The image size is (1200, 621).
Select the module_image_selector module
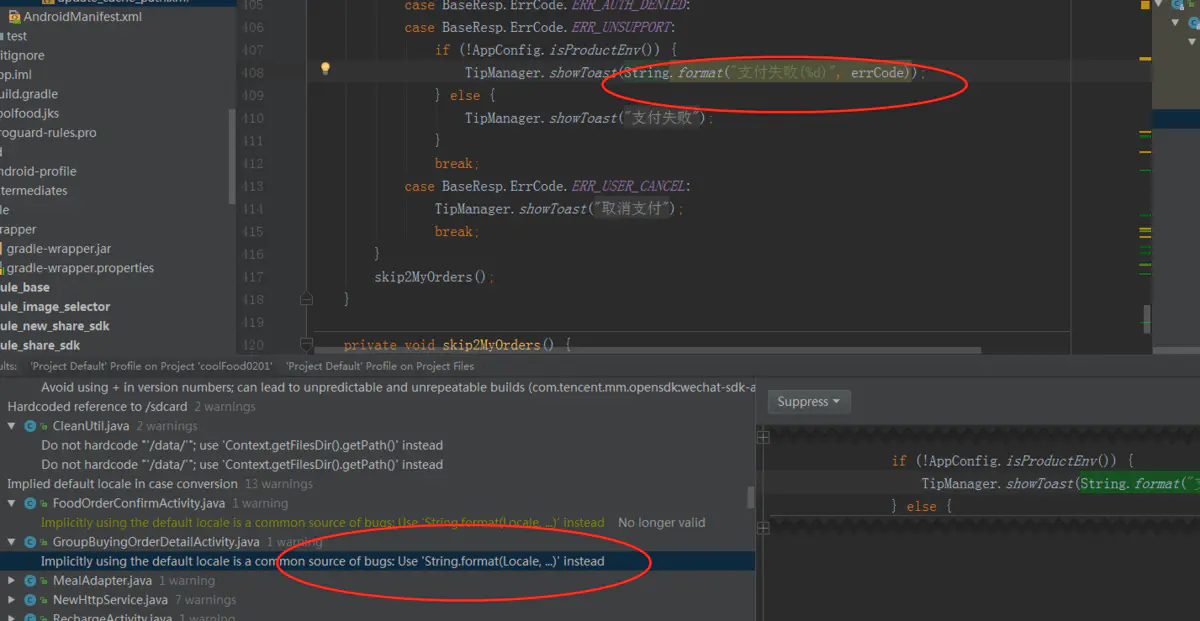point(55,306)
